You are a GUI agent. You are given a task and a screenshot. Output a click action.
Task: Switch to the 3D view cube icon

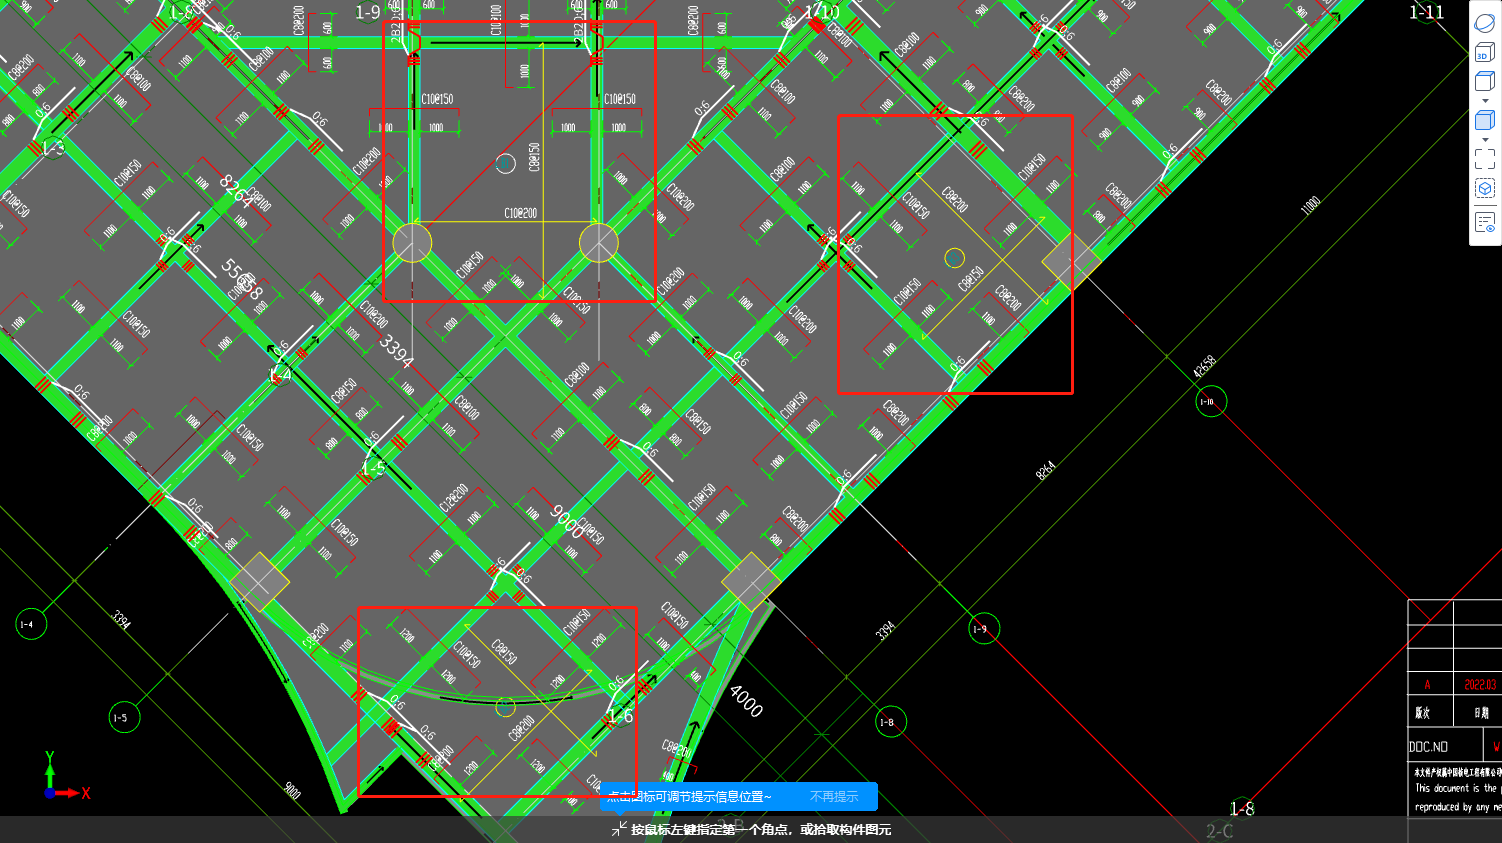(x=1485, y=52)
